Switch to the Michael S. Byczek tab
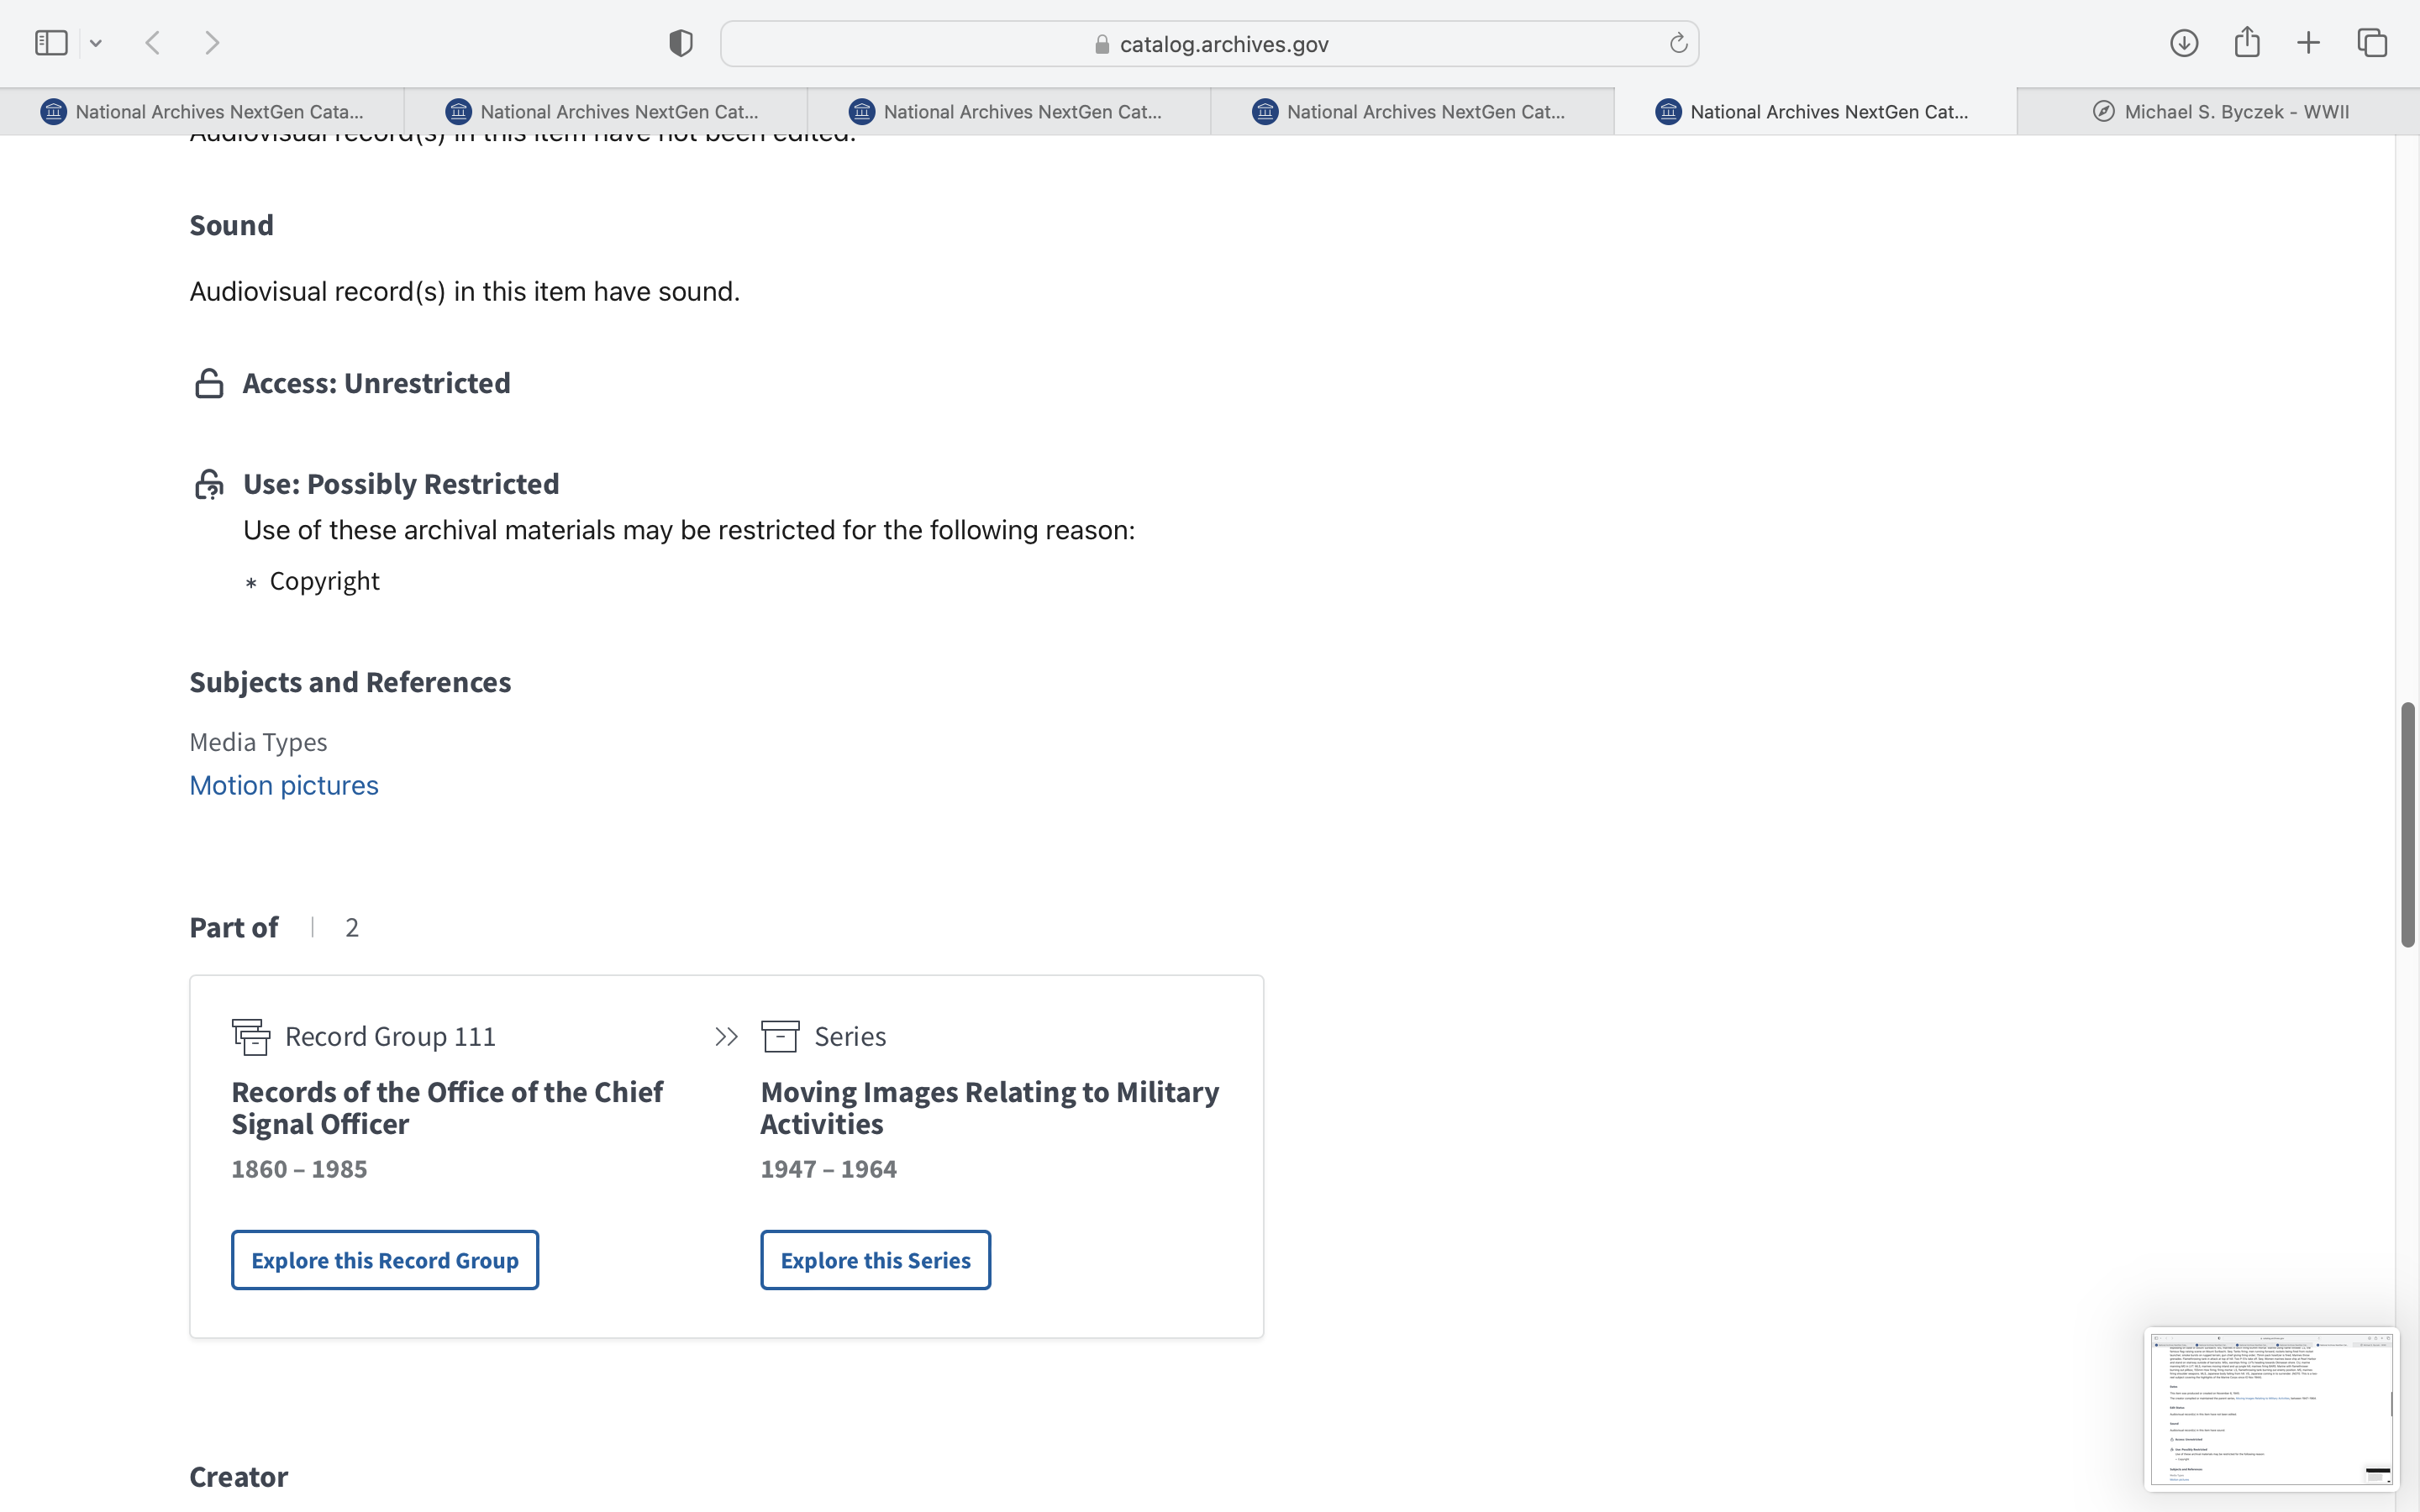 coord(2218,111)
